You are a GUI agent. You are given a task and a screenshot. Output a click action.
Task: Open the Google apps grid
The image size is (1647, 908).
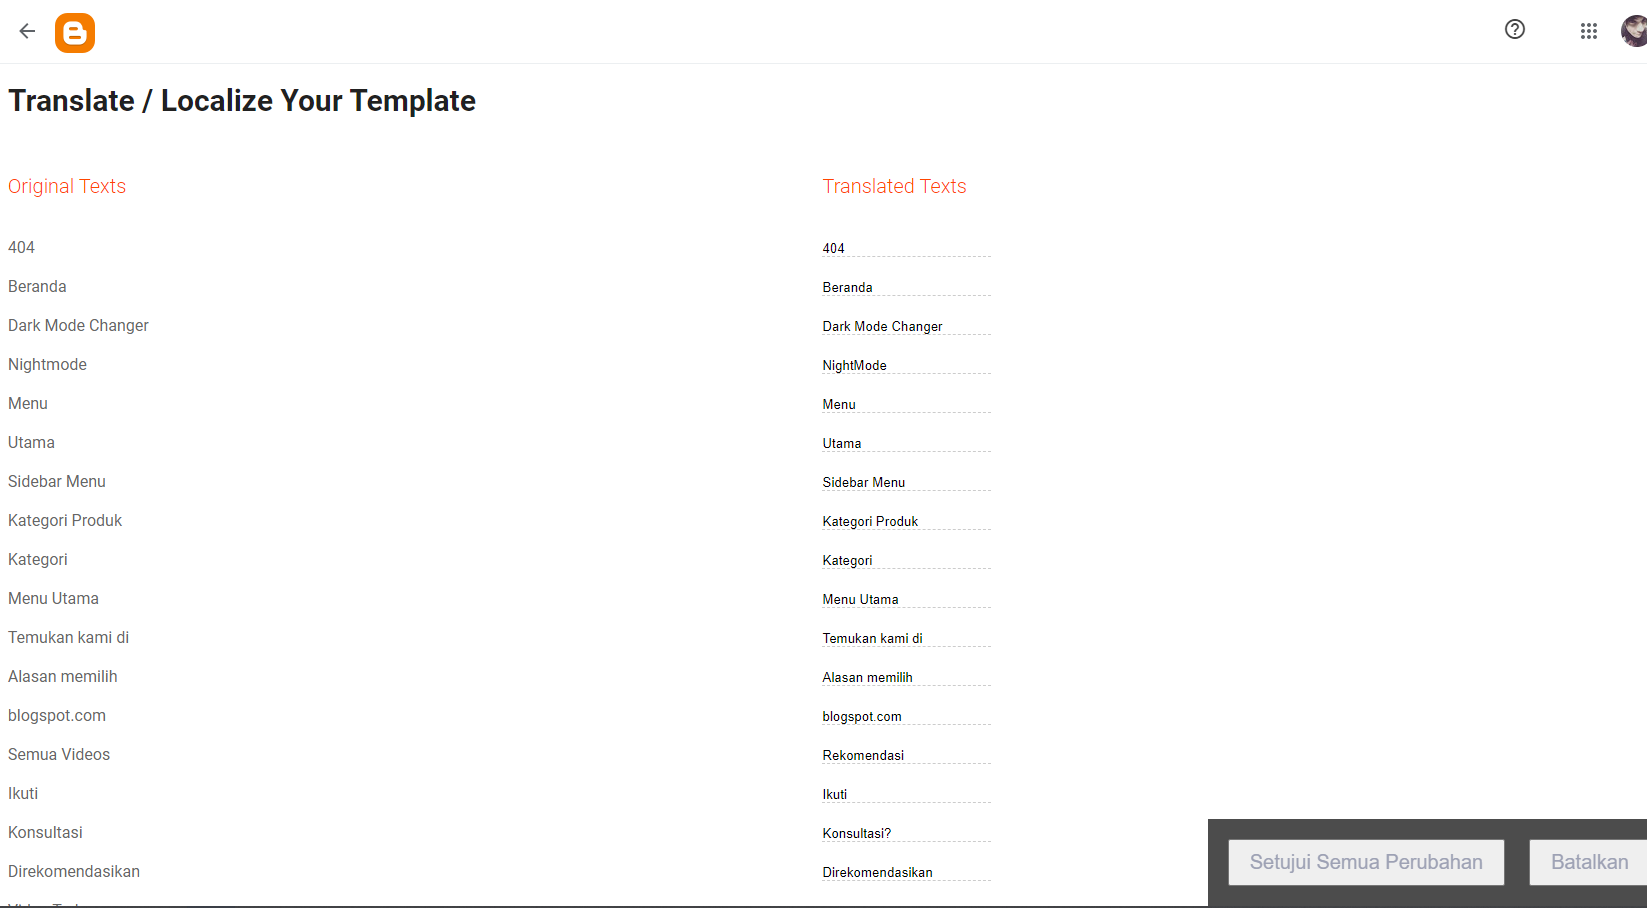pos(1588,31)
